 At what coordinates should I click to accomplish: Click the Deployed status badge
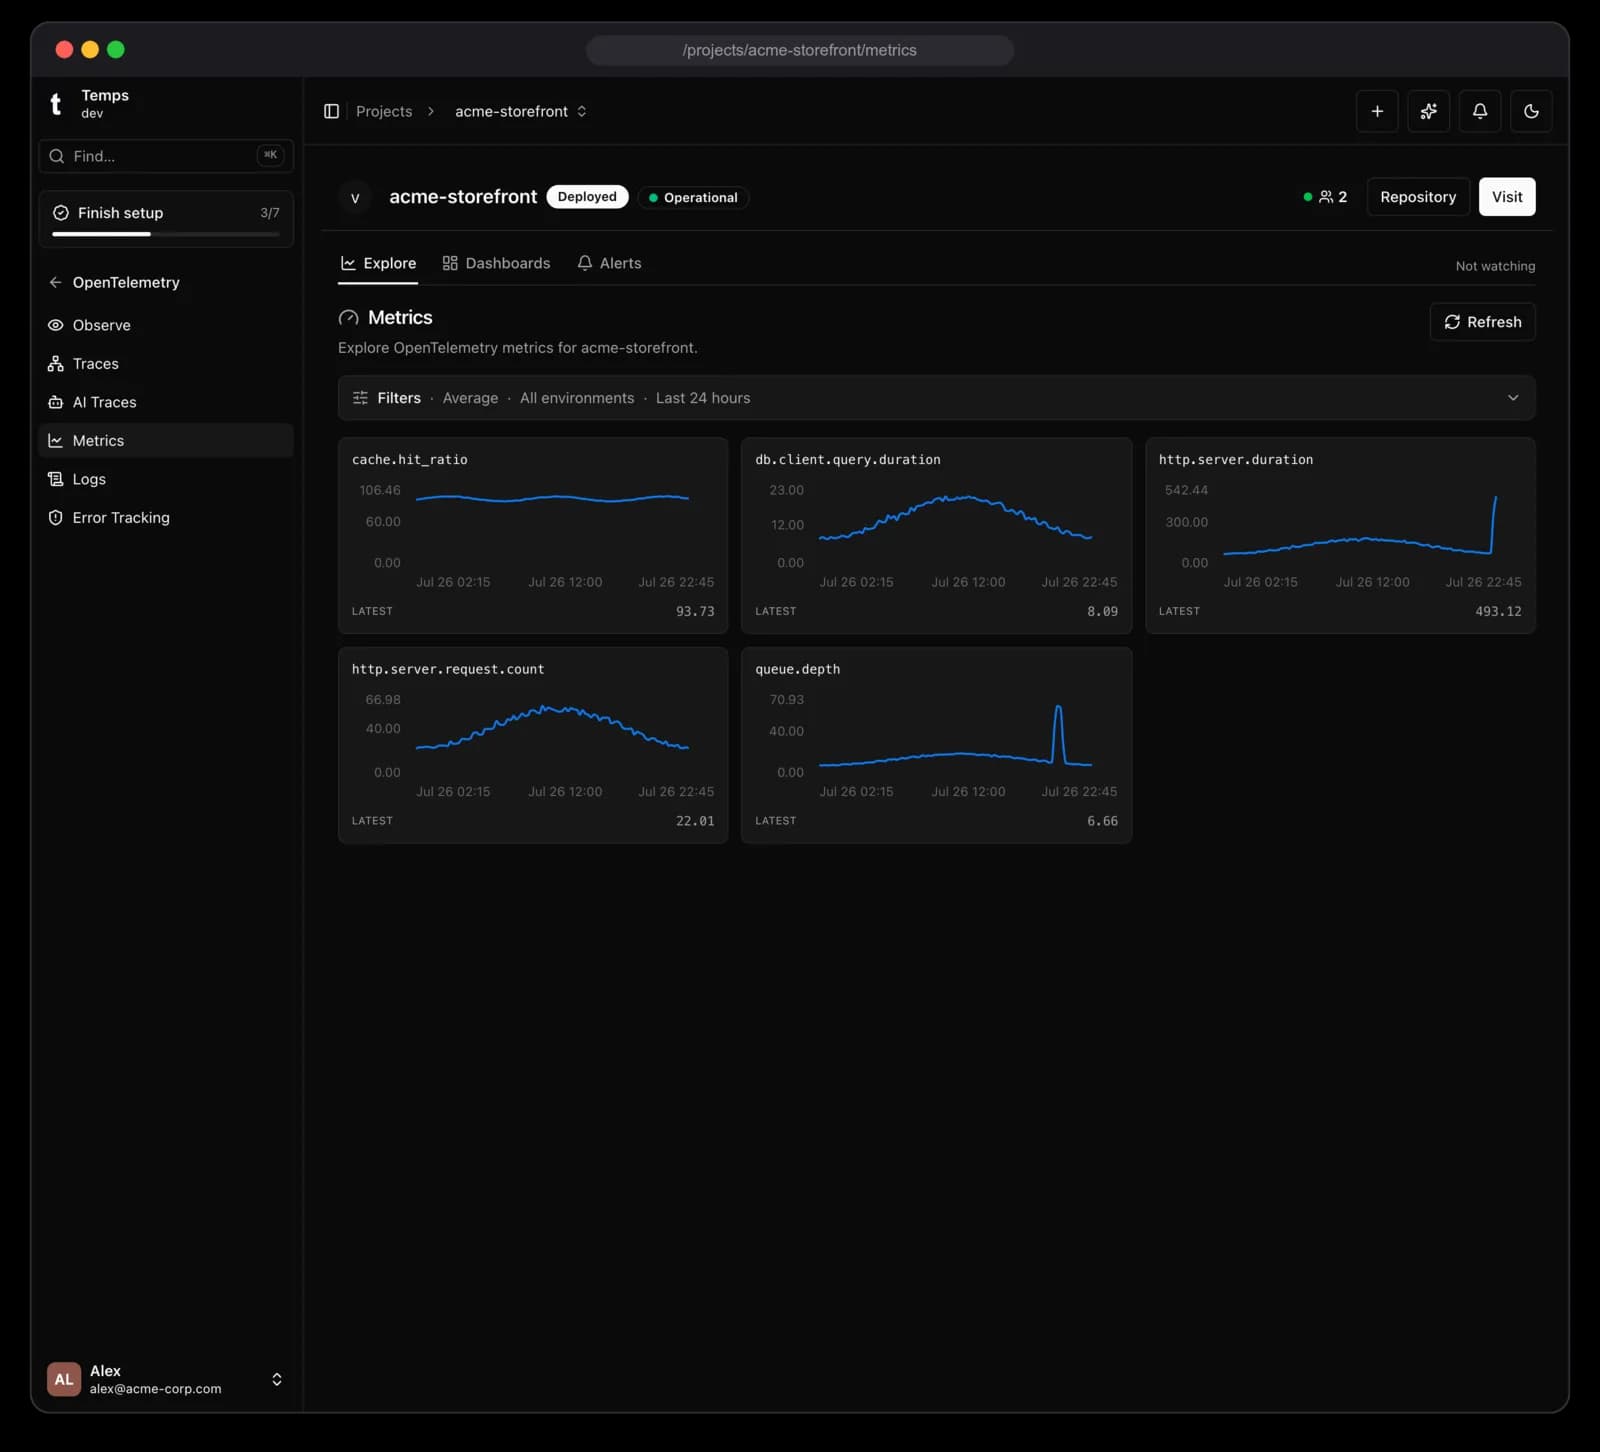(x=587, y=197)
